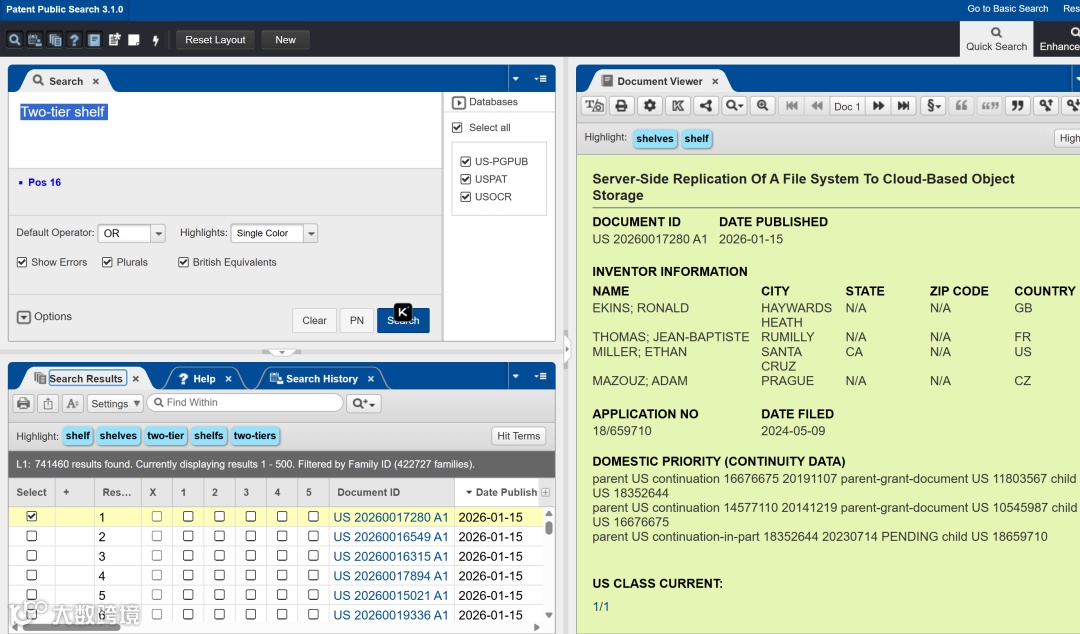Close the Help tab

click(x=229, y=379)
